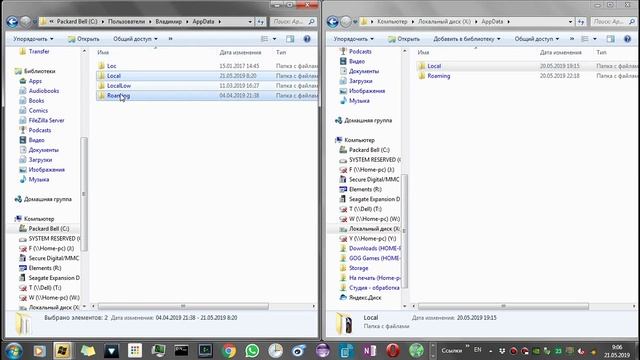The image size is (640, 360).
Task: Select Домашняя группа in right navigation pane
Action: point(368,120)
